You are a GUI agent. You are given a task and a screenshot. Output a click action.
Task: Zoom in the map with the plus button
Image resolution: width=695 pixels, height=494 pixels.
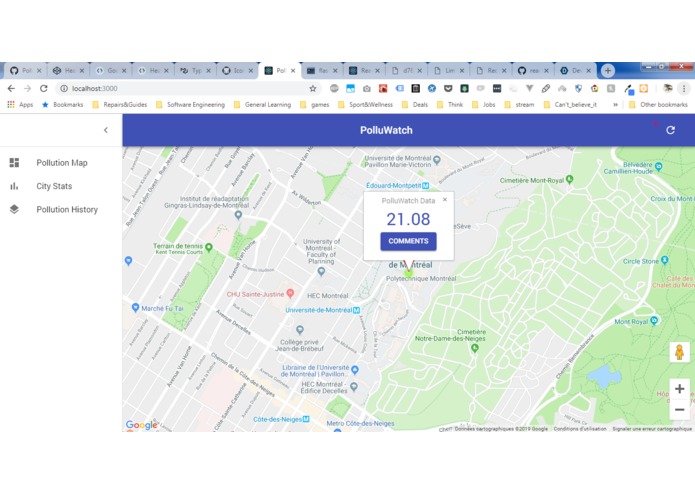679,389
